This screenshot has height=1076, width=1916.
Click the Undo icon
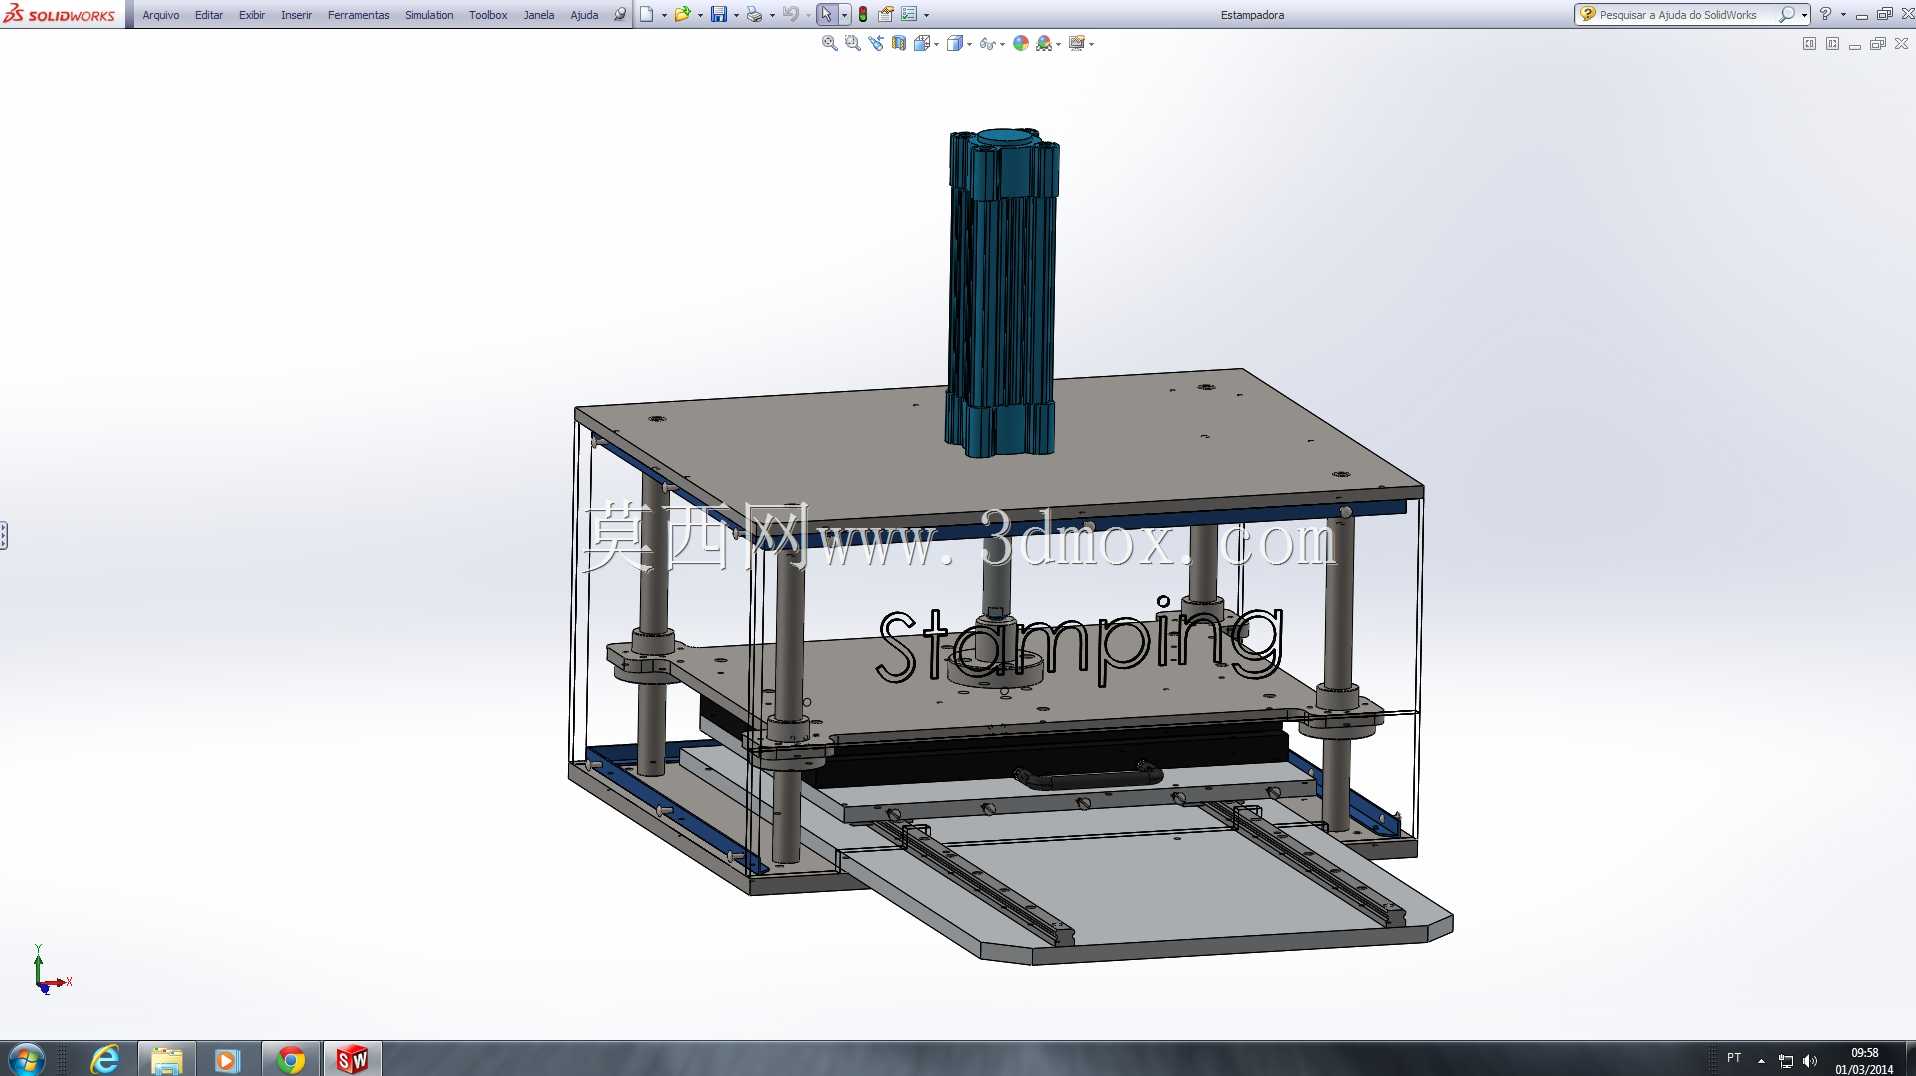coord(791,15)
